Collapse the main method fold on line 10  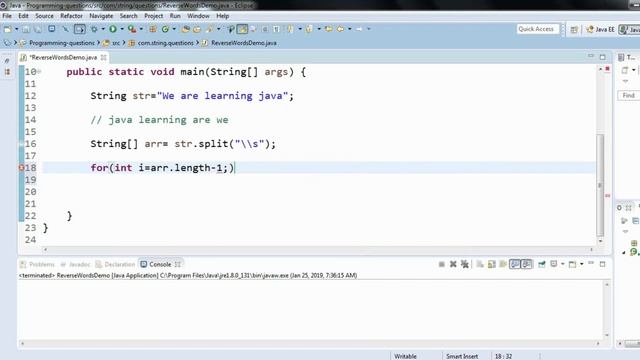(39, 71)
